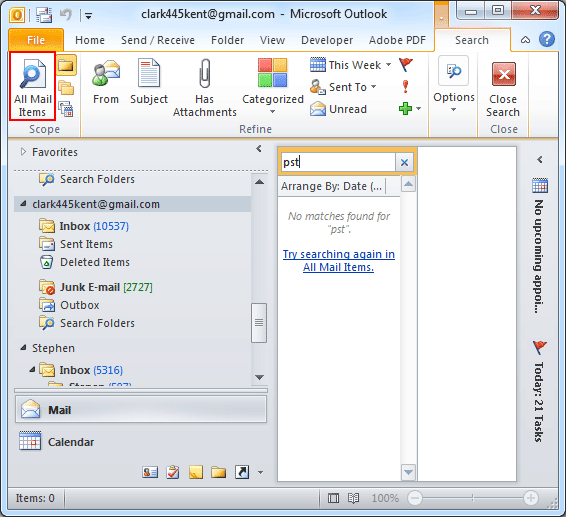Switch to Adobe PDF tab
566x517 pixels.
(397, 40)
